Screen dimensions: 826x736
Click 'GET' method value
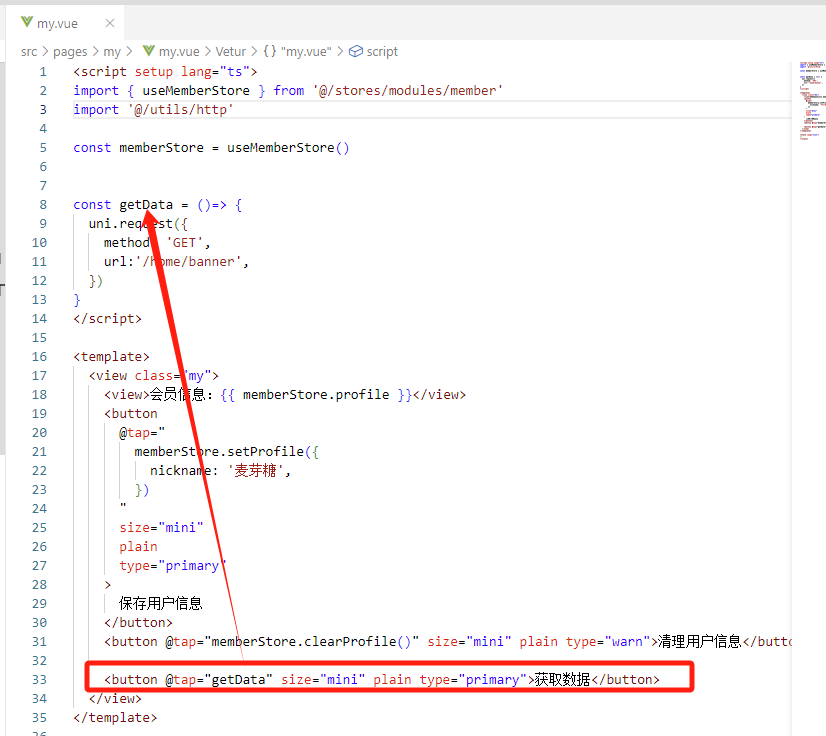pos(184,243)
